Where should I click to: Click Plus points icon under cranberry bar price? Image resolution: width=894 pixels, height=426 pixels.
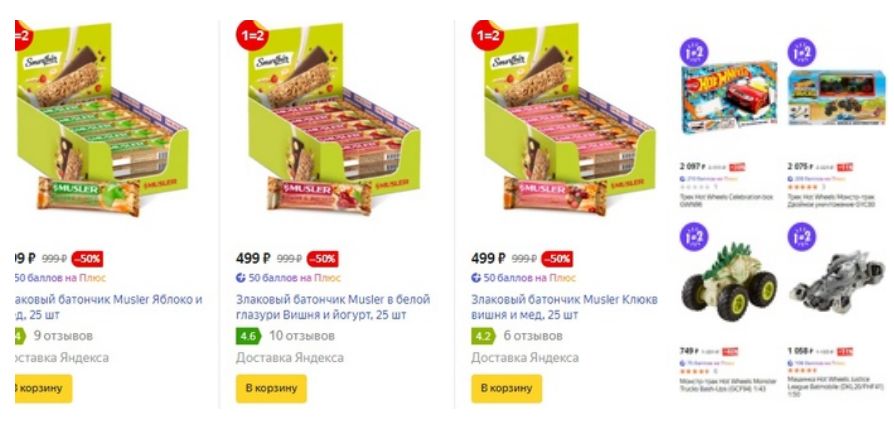(476, 278)
